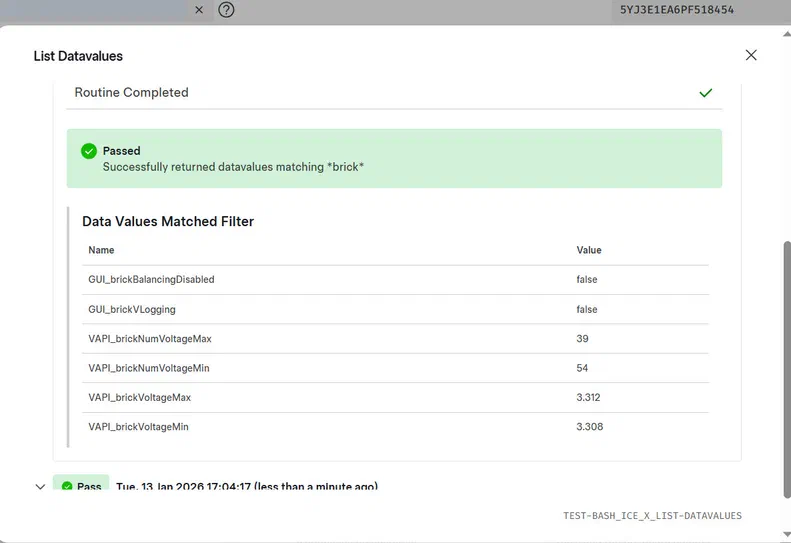Expand the Pass result chevron
This screenshot has height=543, width=791.
click(x=40, y=487)
